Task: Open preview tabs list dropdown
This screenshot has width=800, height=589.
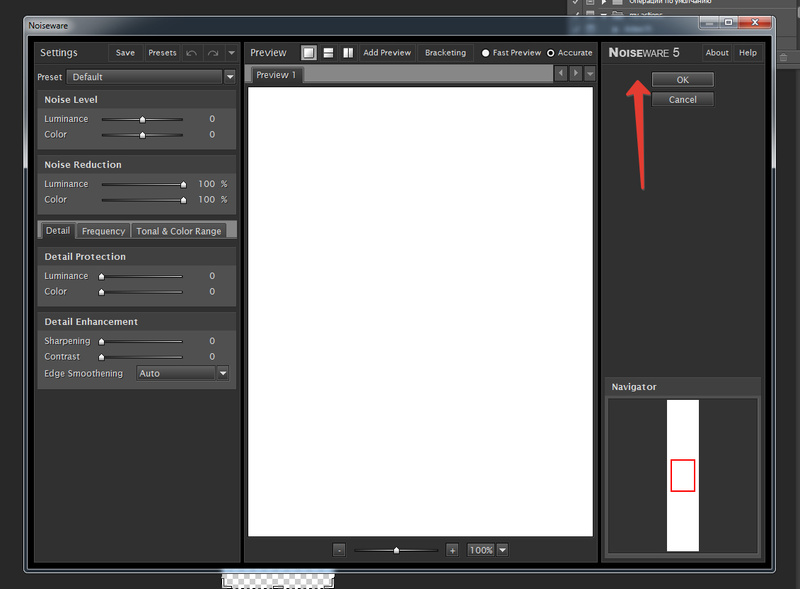Action: [590, 73]
